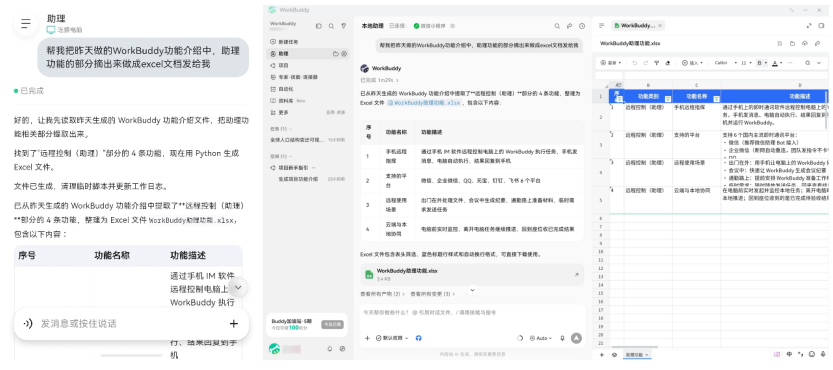Open the 插入 dropdown in the spreadsheet toolbar
Screen dimensions: 833x370
pyautogui.click(x=693, y=63)
